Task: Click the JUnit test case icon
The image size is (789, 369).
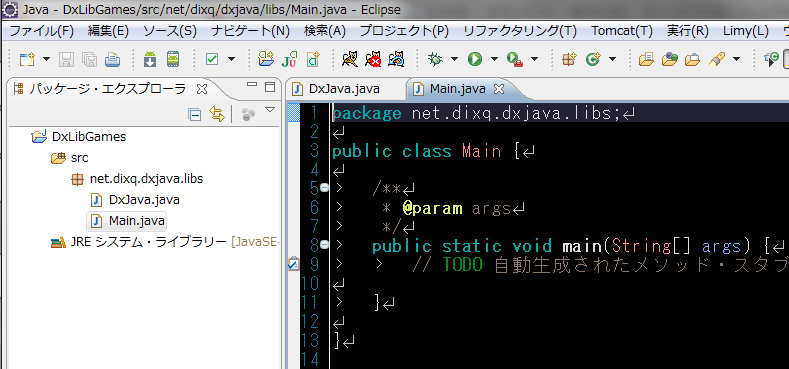Action: tap(289, 59)
